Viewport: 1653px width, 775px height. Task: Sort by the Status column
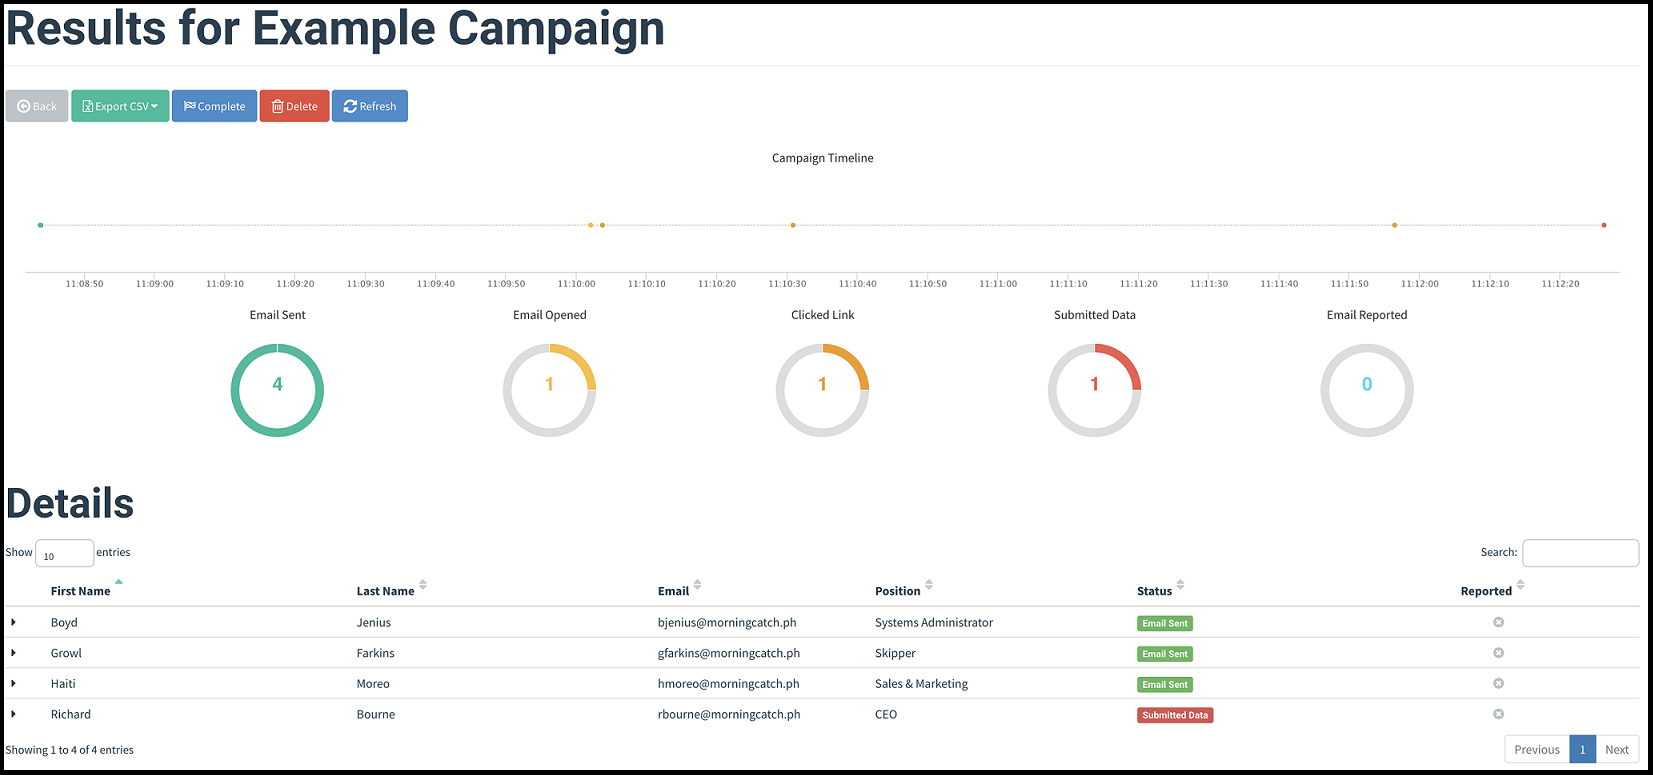(1155, 591)
